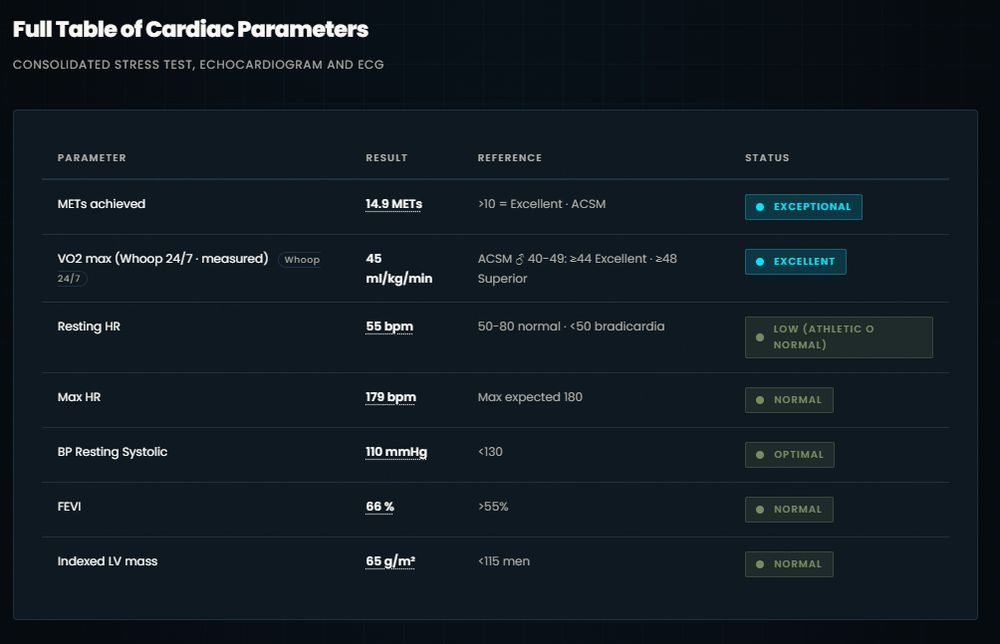Click the REFERENCE column header
1000x644 pixels.
tap(510, 157)
